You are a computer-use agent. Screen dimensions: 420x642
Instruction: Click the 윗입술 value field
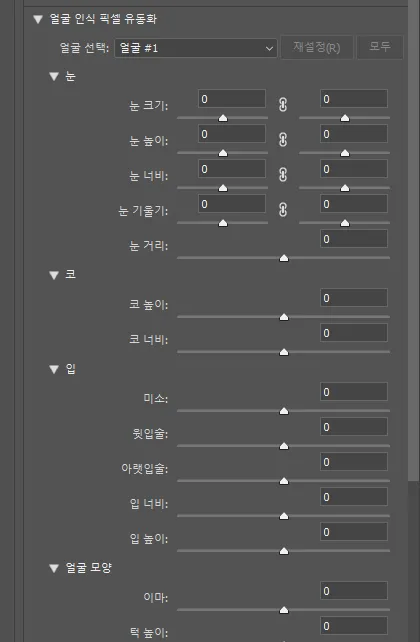tap(354, 427)
